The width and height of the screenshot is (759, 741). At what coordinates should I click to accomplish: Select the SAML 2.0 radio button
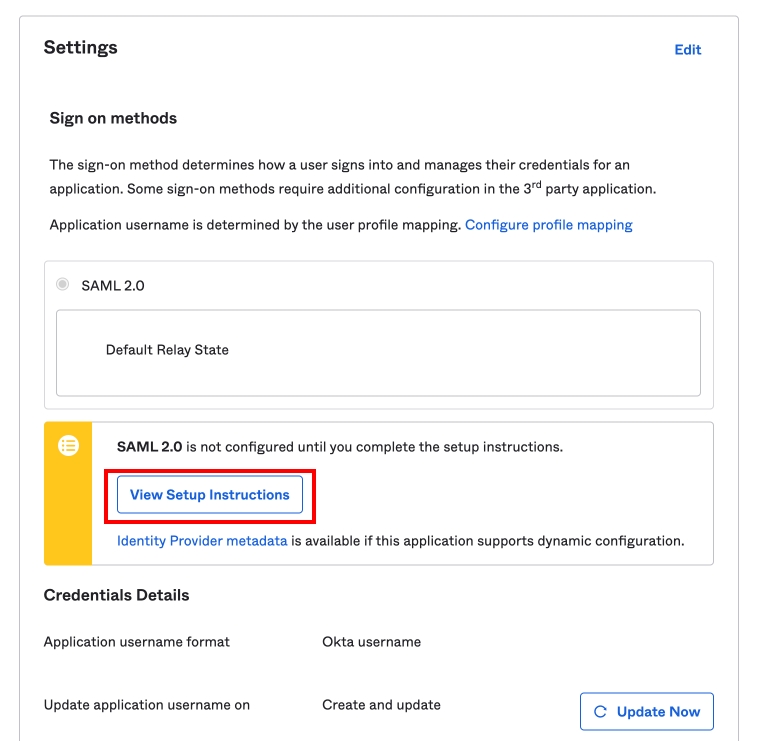point(63,285)
